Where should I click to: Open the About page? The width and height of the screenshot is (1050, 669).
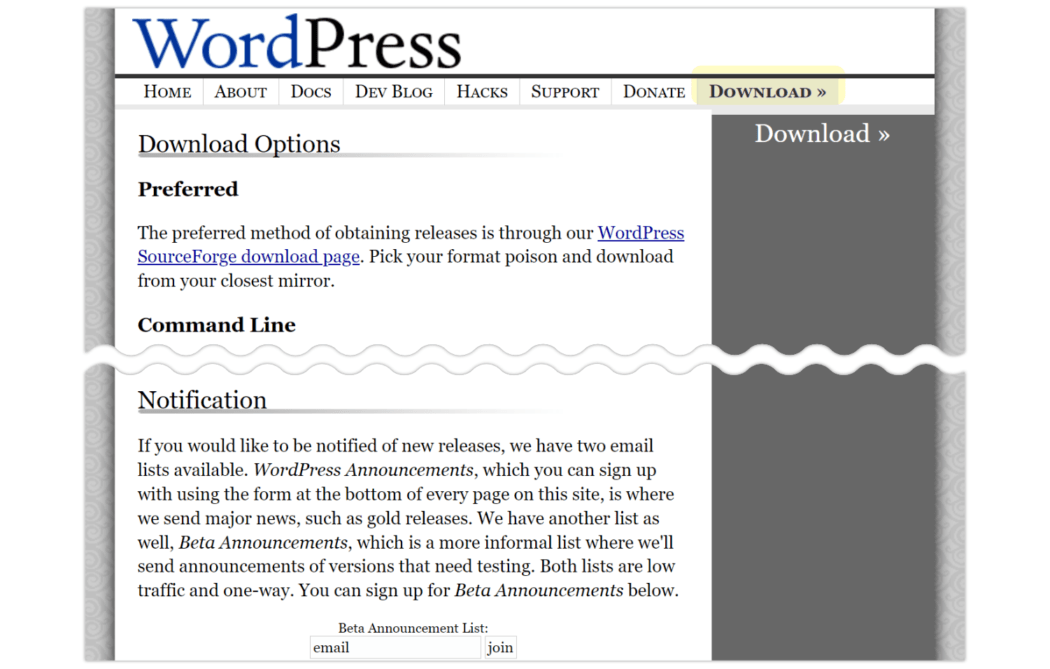(240, 92)
